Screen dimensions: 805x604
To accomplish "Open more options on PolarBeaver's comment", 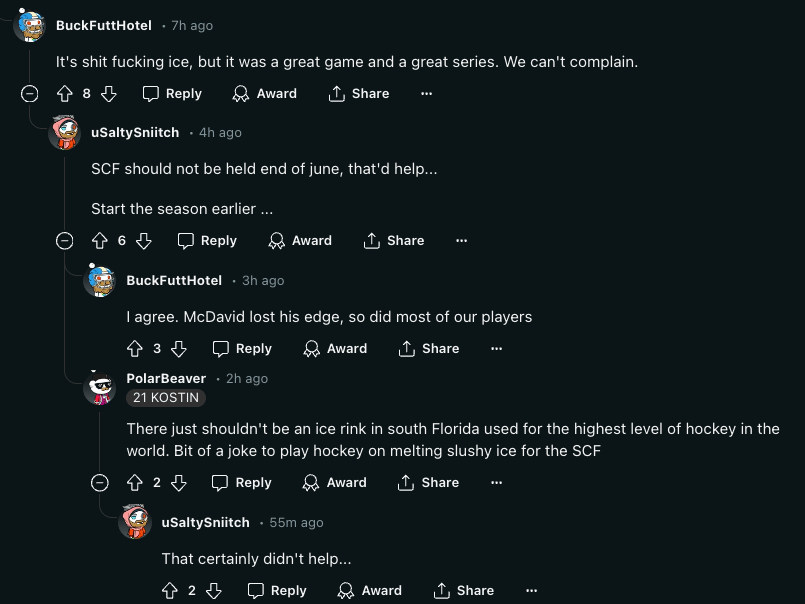I will pos(496,482).
